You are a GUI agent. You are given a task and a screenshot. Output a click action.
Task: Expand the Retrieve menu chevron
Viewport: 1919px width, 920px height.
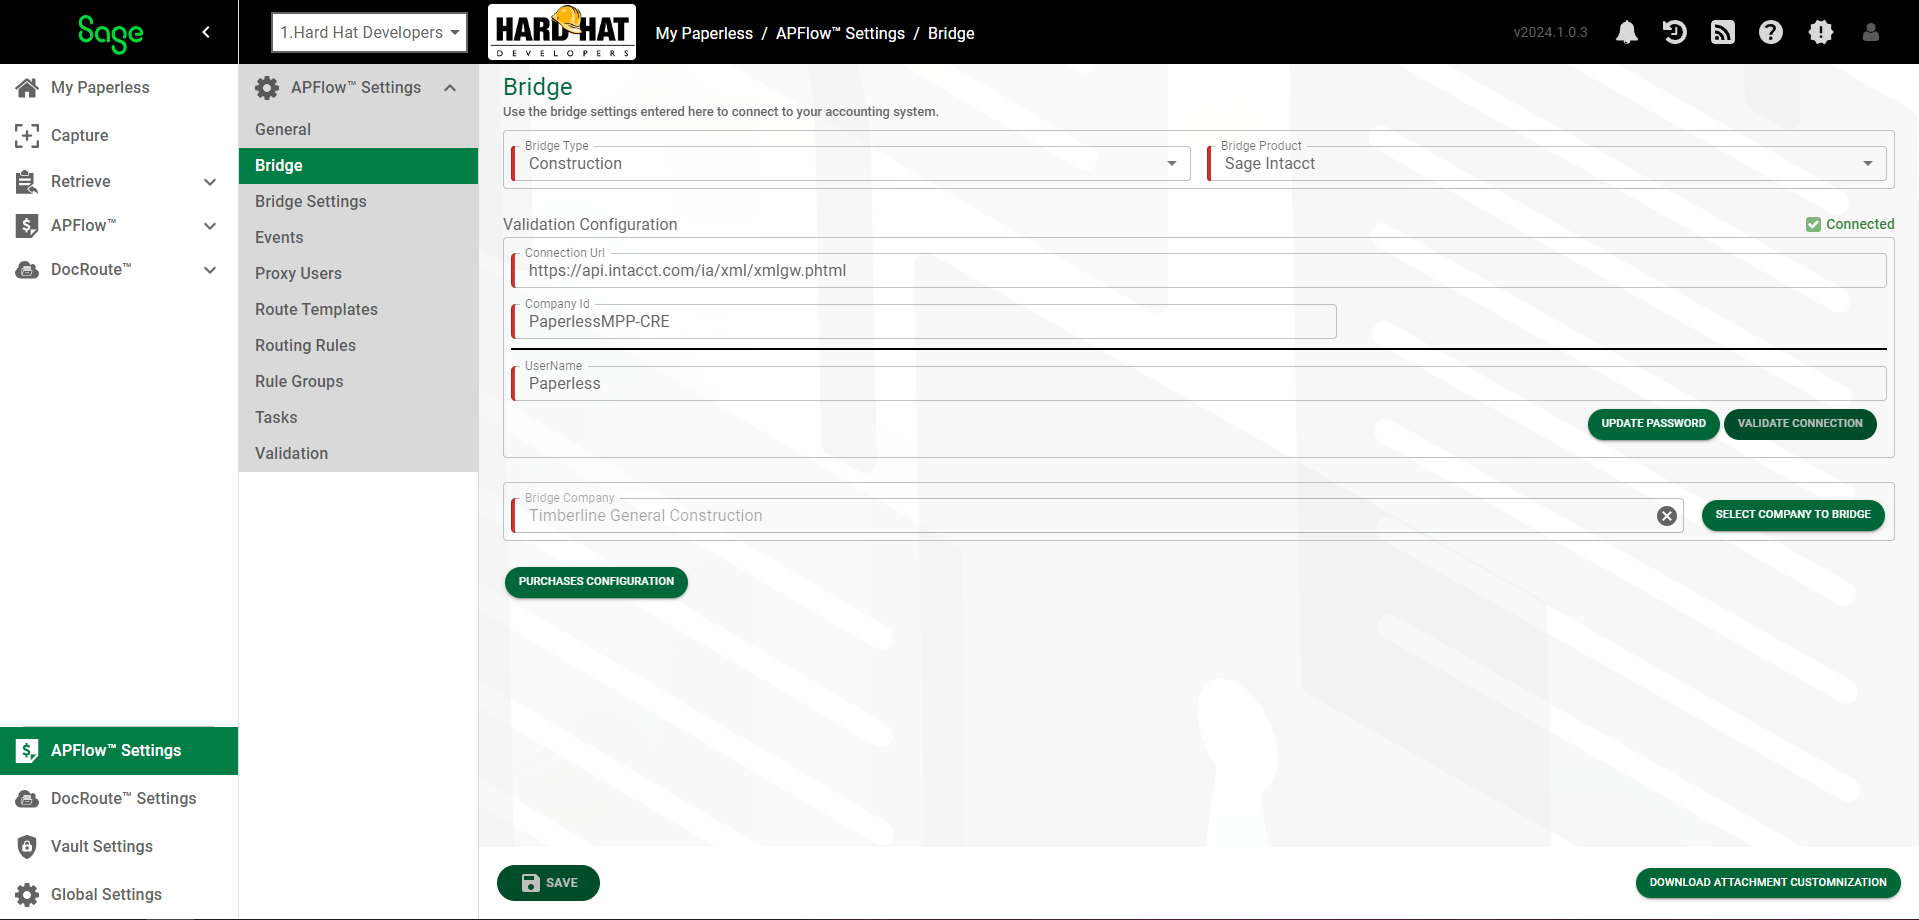click(x=210, y=181)
